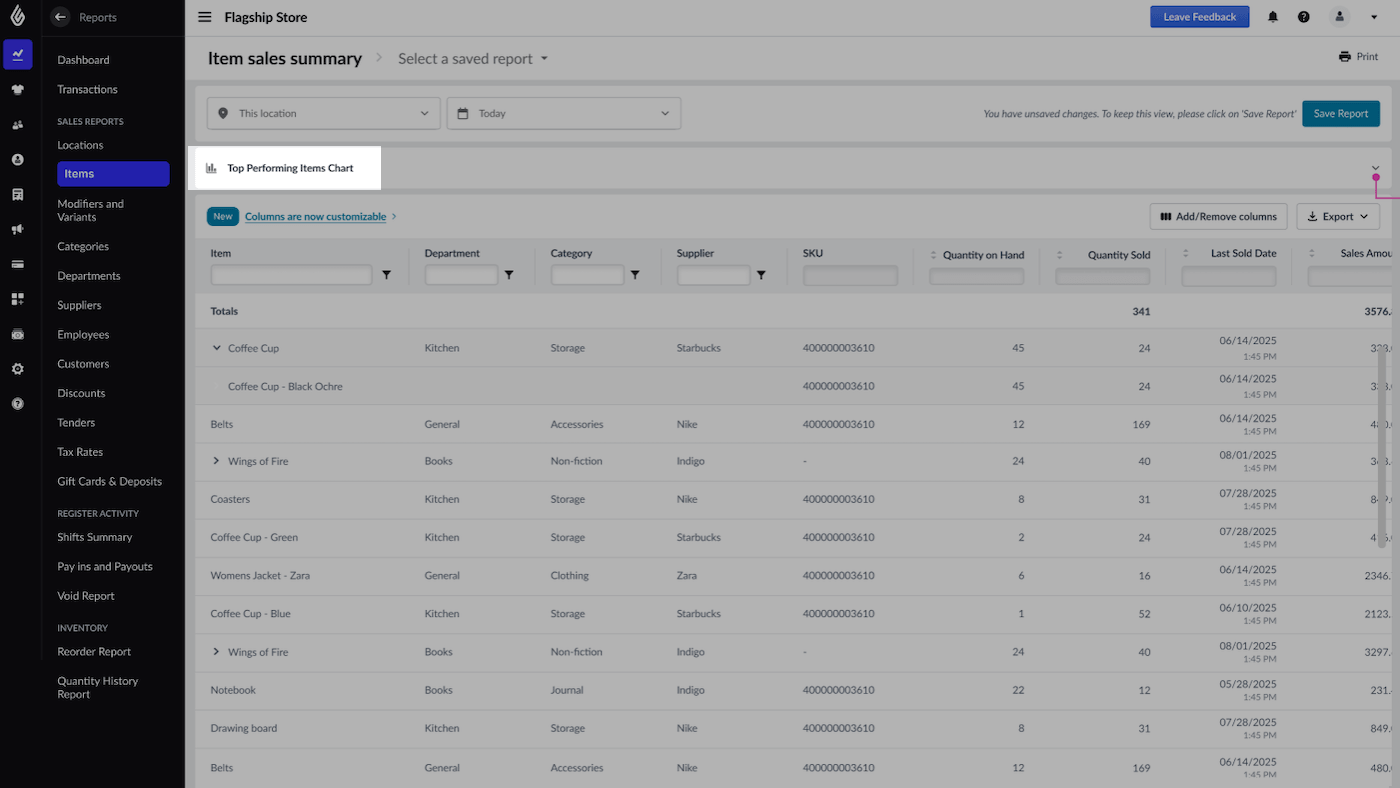The width and height of the screenshot is (1400, 788).
Task: Click the back arrow beside Reports
Action: click(x=60, y=17)
